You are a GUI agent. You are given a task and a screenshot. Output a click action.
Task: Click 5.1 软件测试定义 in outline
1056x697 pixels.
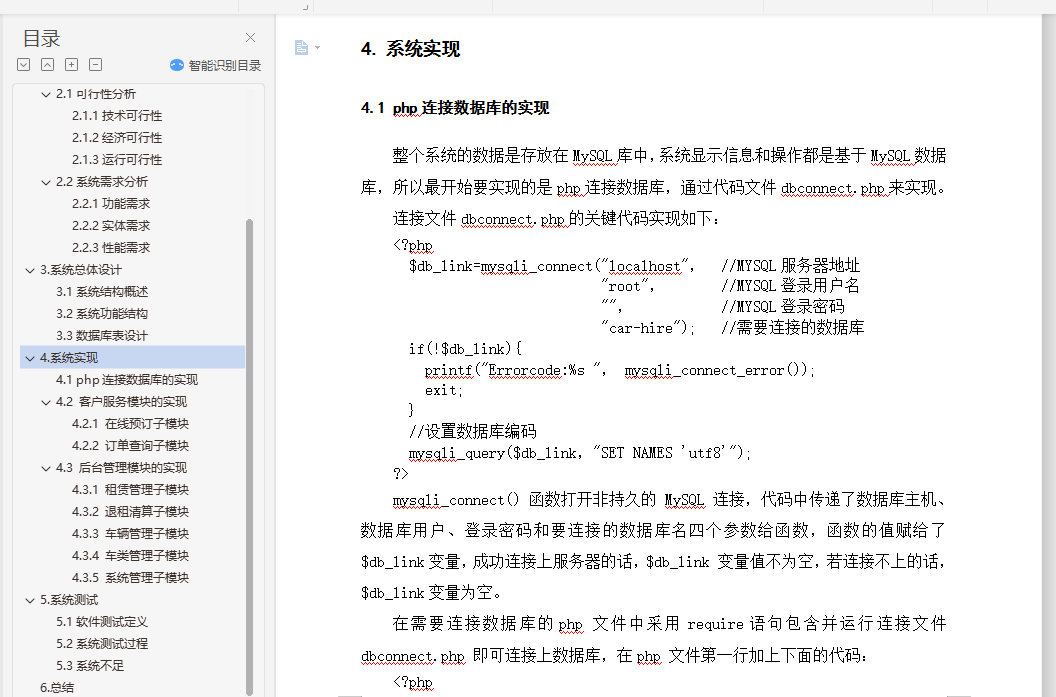tap(102, 622)
